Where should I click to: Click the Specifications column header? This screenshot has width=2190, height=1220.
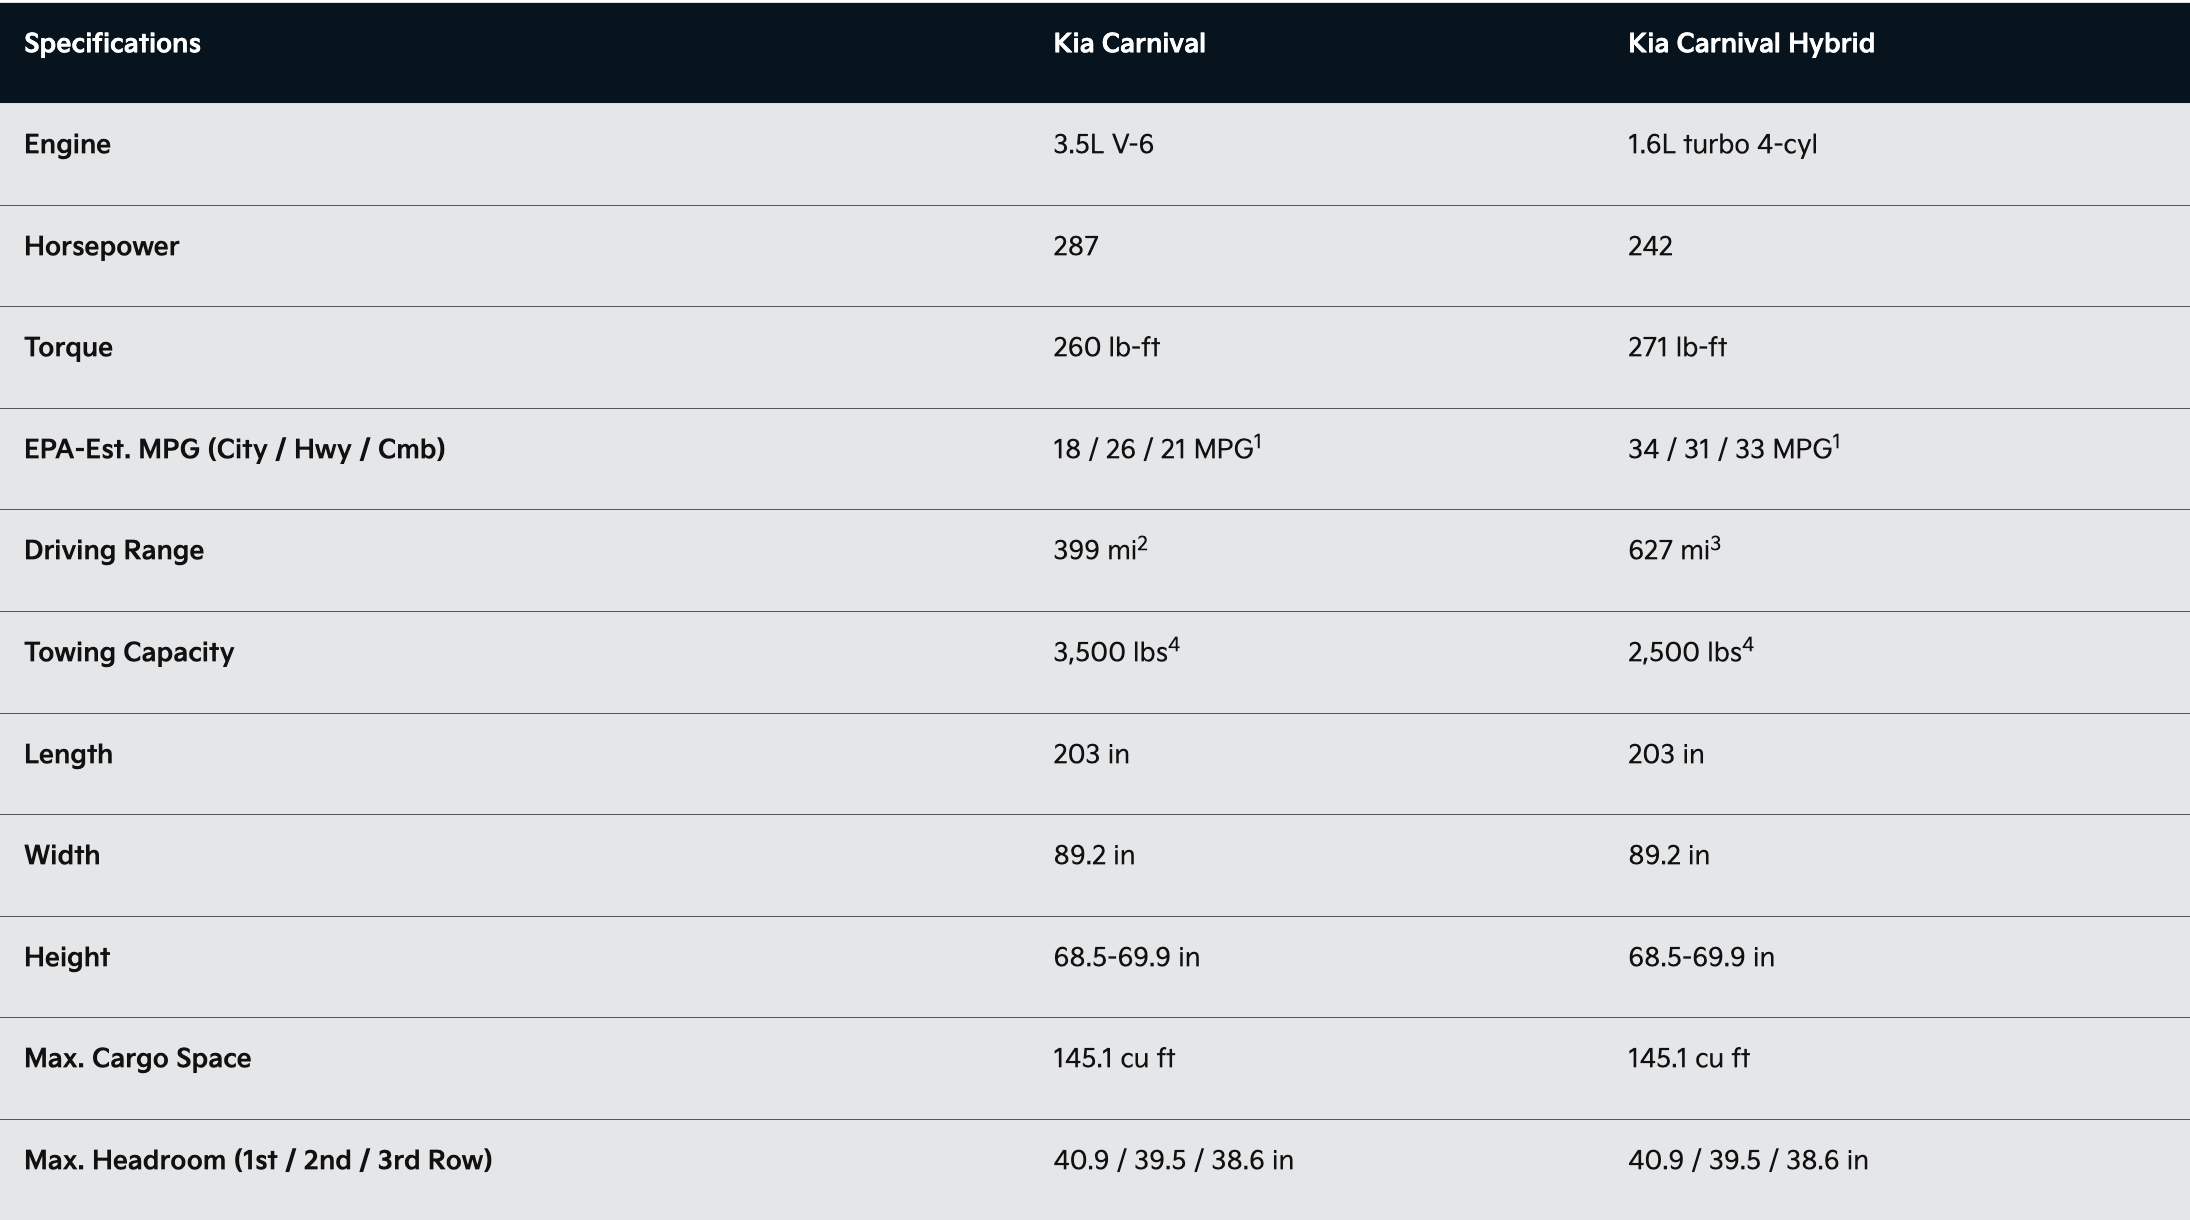pyautogui.click(x=112, y=43)
